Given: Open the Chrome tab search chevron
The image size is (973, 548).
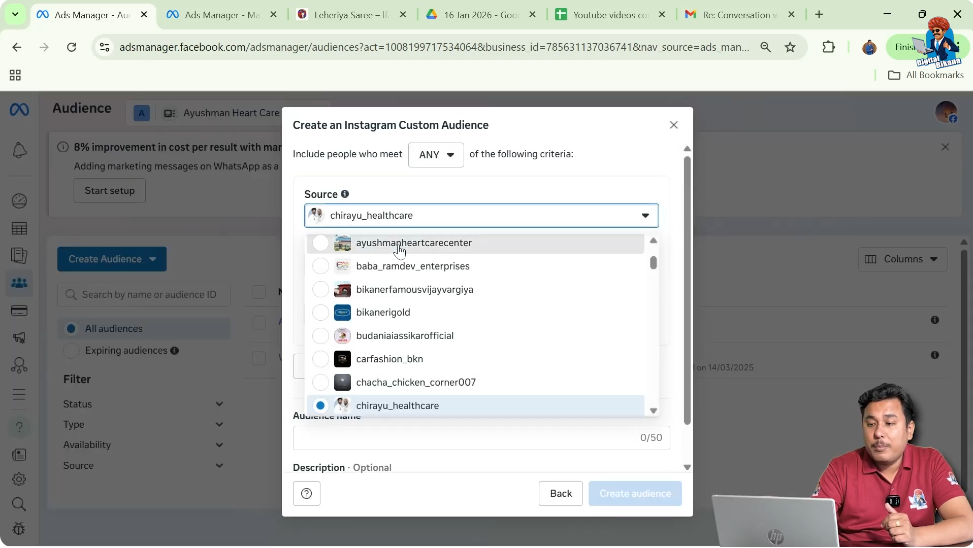Looking at the screenshot, I should click(x=15, y=14).
